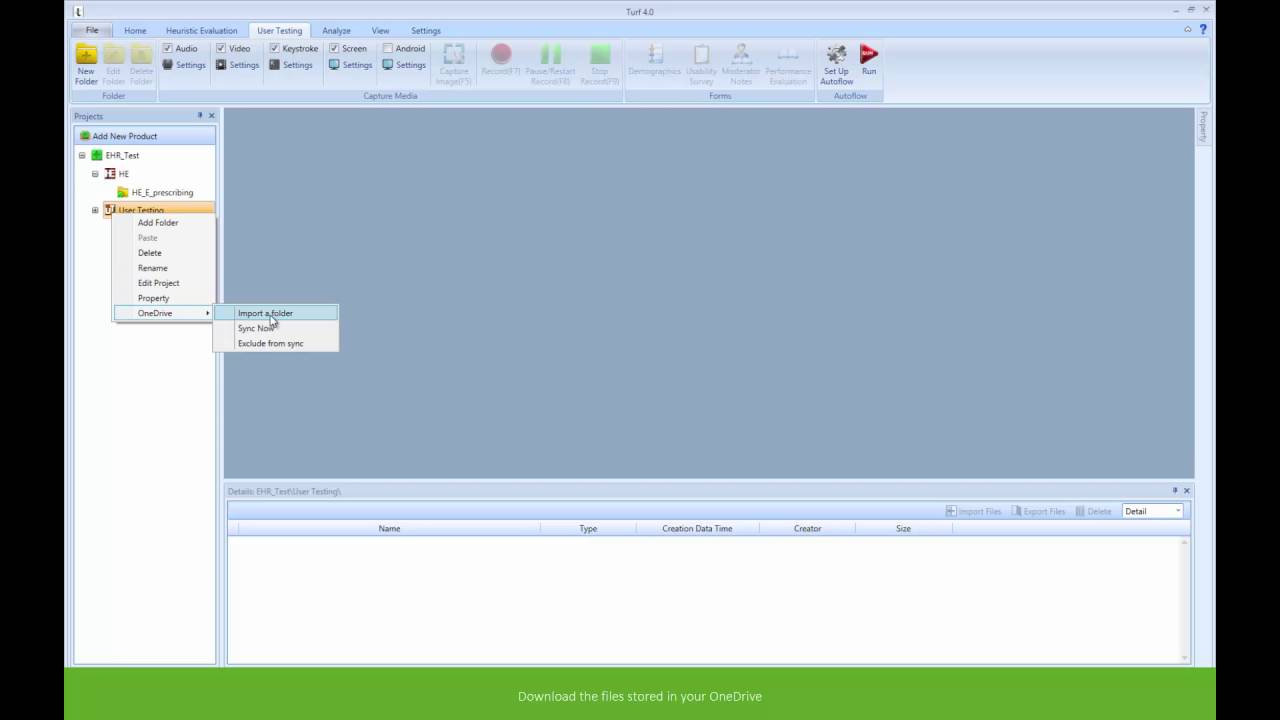Image resolution: width=1280 pixels, height=720 pixels.
Task: Open Keystroke capture Settings
Action: [x=290, y=65]
